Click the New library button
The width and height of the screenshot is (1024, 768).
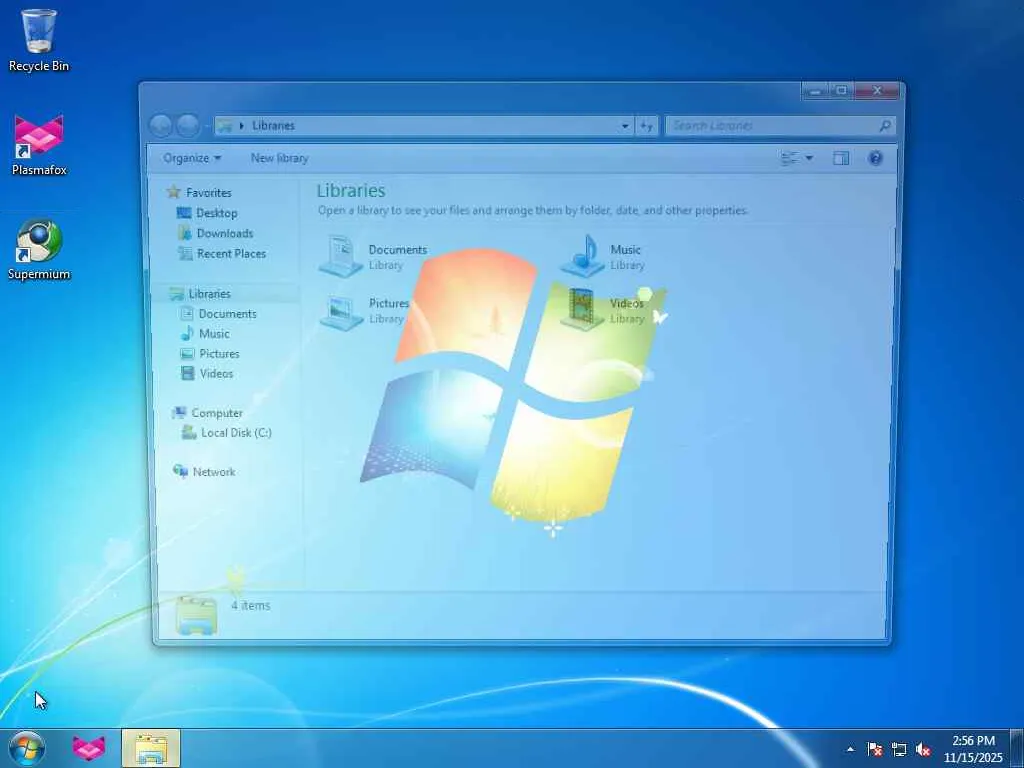[x=280, y=158]
